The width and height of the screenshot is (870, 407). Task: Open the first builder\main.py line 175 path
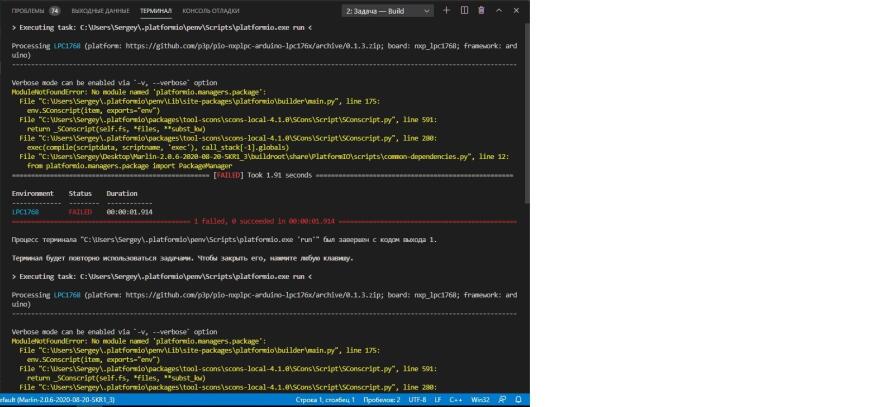199,101
